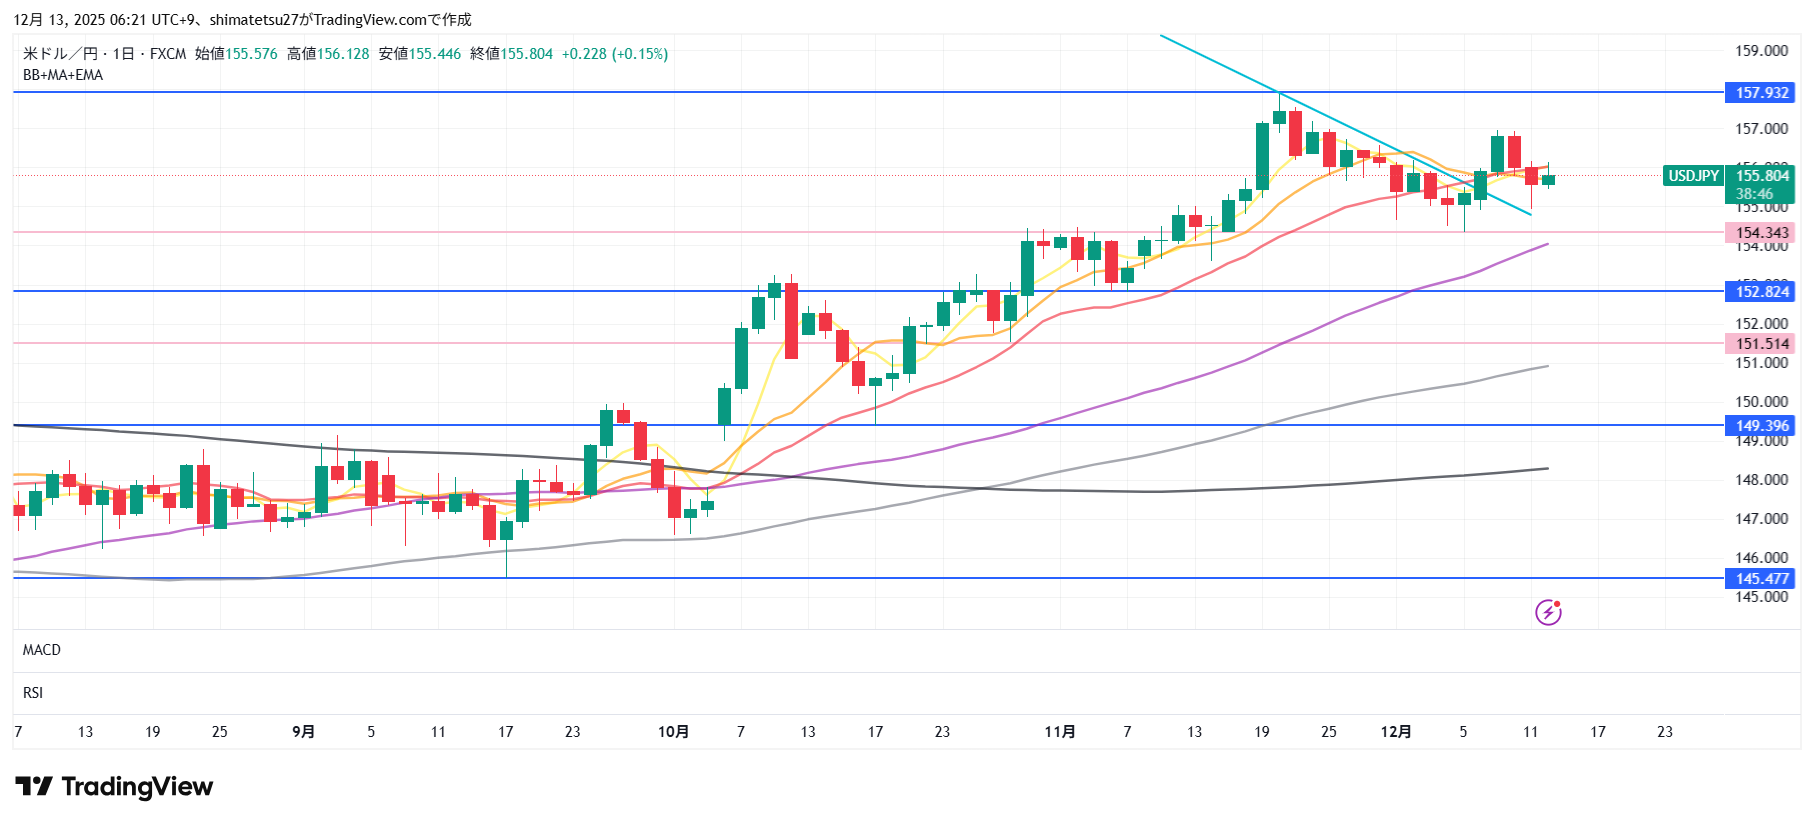Screen dimensions: 1814x824
Task: Click the 159.000 price scale value
Action: pos(1761,51)
